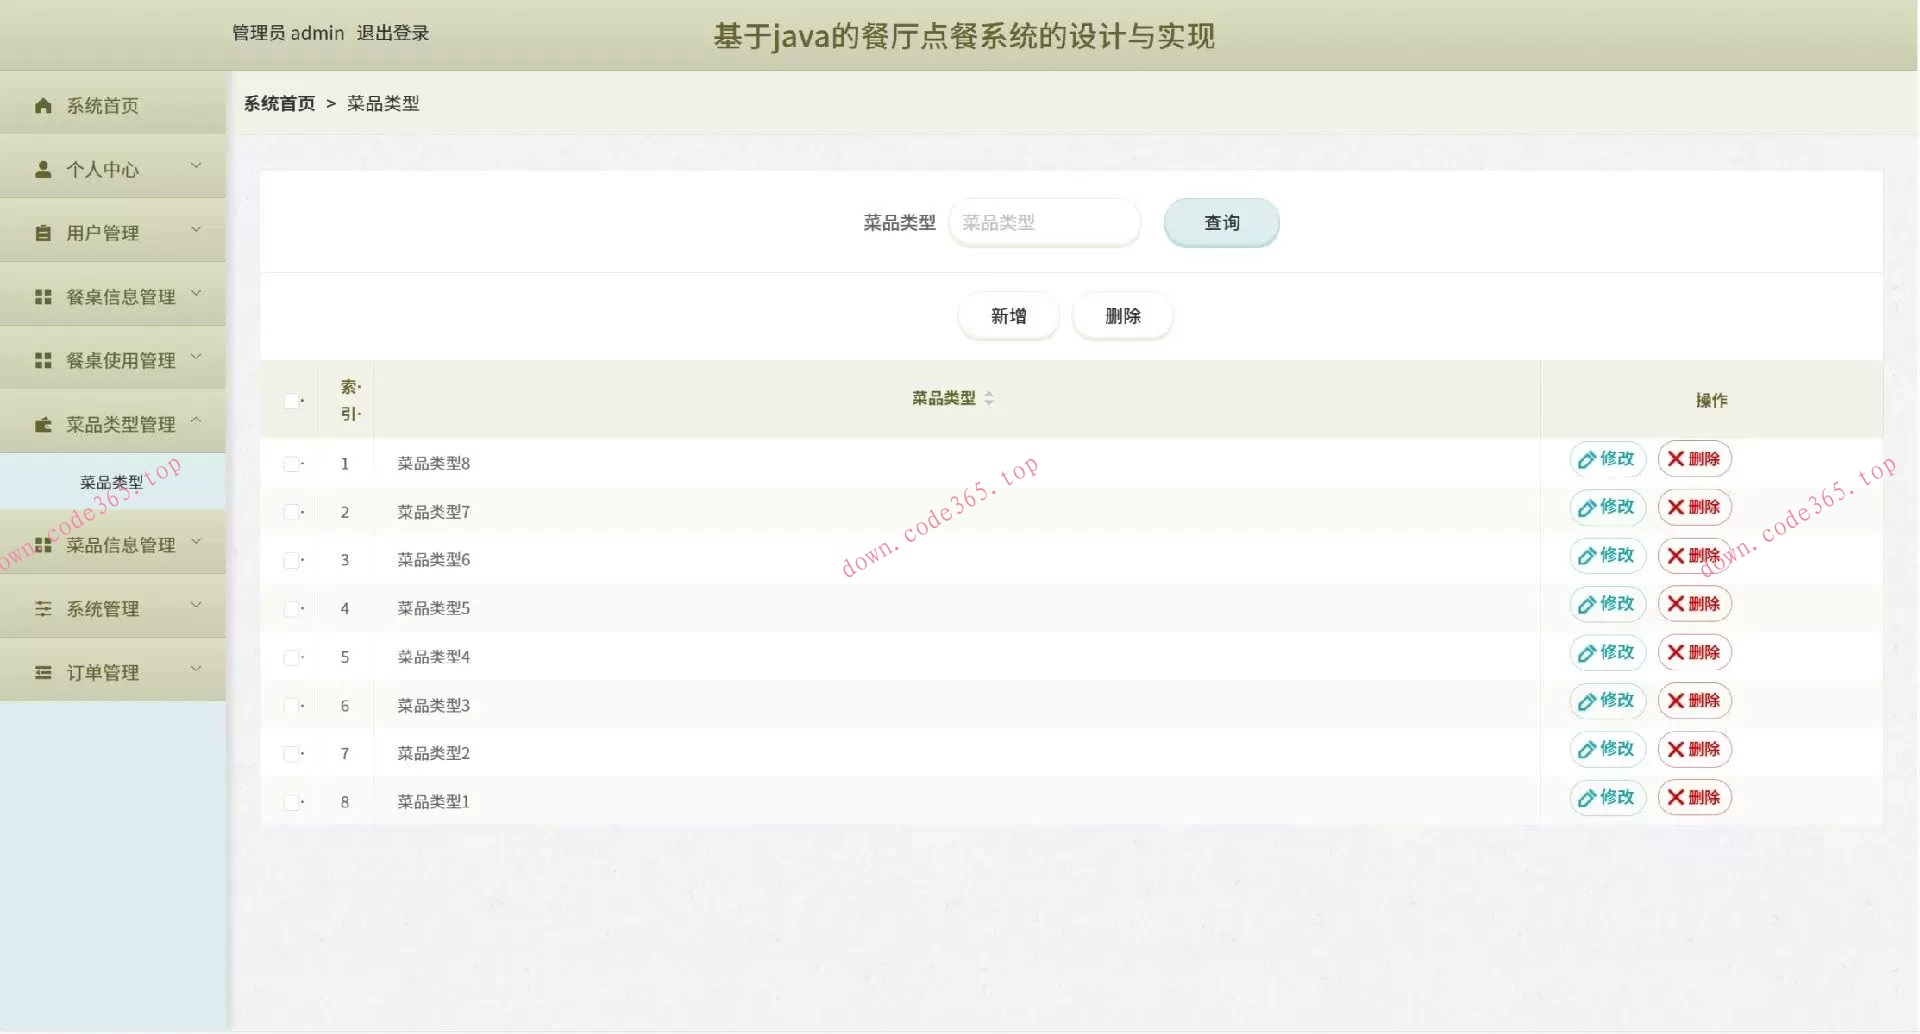This screenshot has height=1034, width=1920.
Task: Toggle the select-all checkbox in table header
Action: point(292,400)
